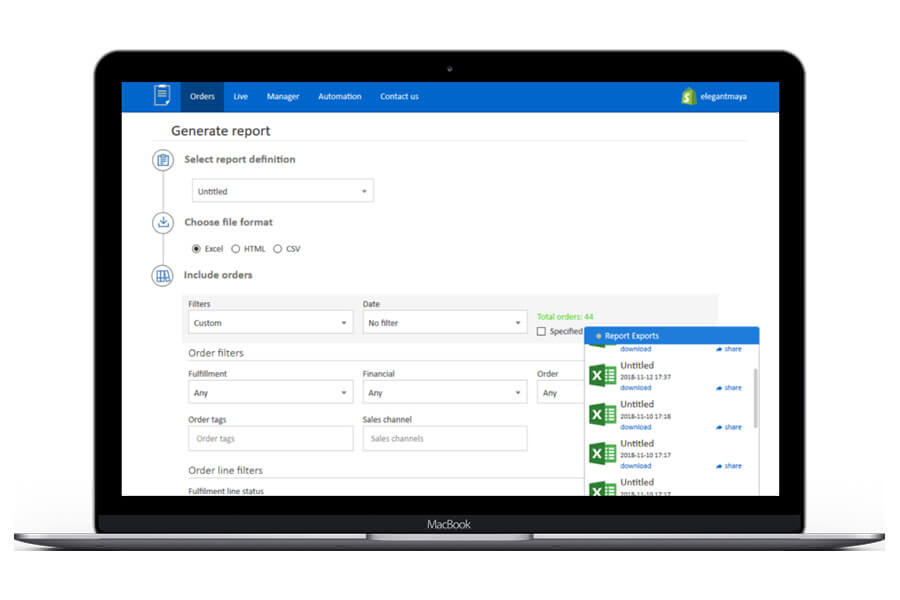
Task: Share the 2018-11-12 17:37 export
Action: pyautogui.click(x=729, y=388)
